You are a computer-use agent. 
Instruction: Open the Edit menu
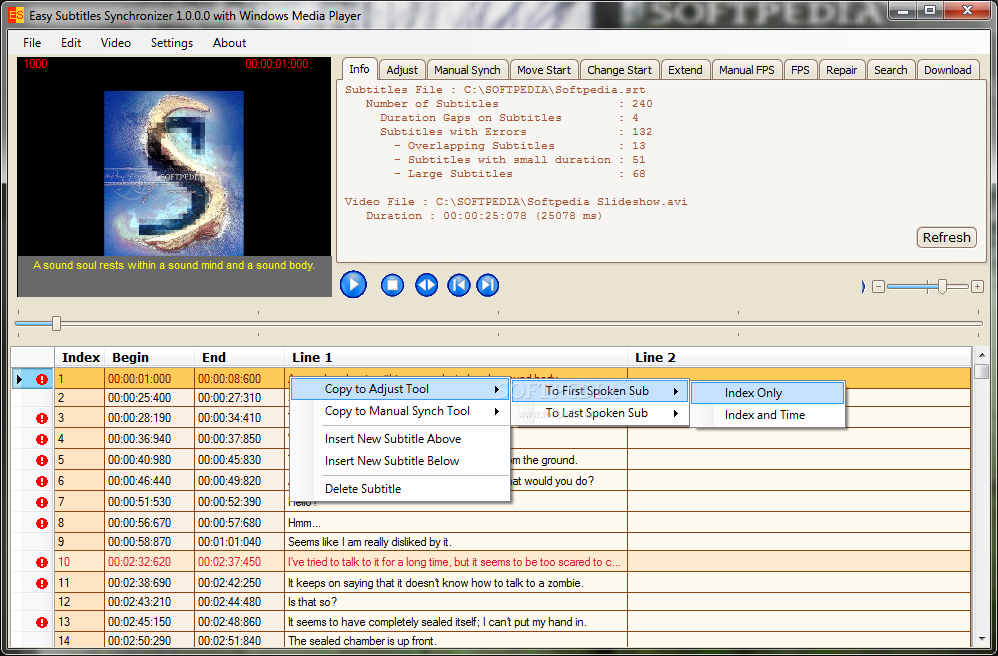[71, 43]
